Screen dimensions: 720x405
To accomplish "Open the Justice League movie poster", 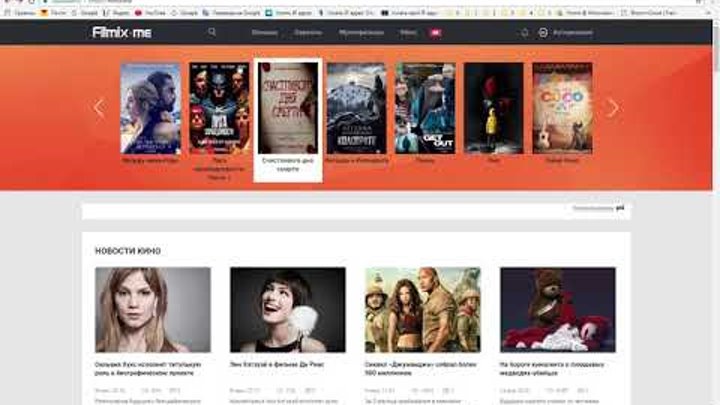I will point(219,108).
